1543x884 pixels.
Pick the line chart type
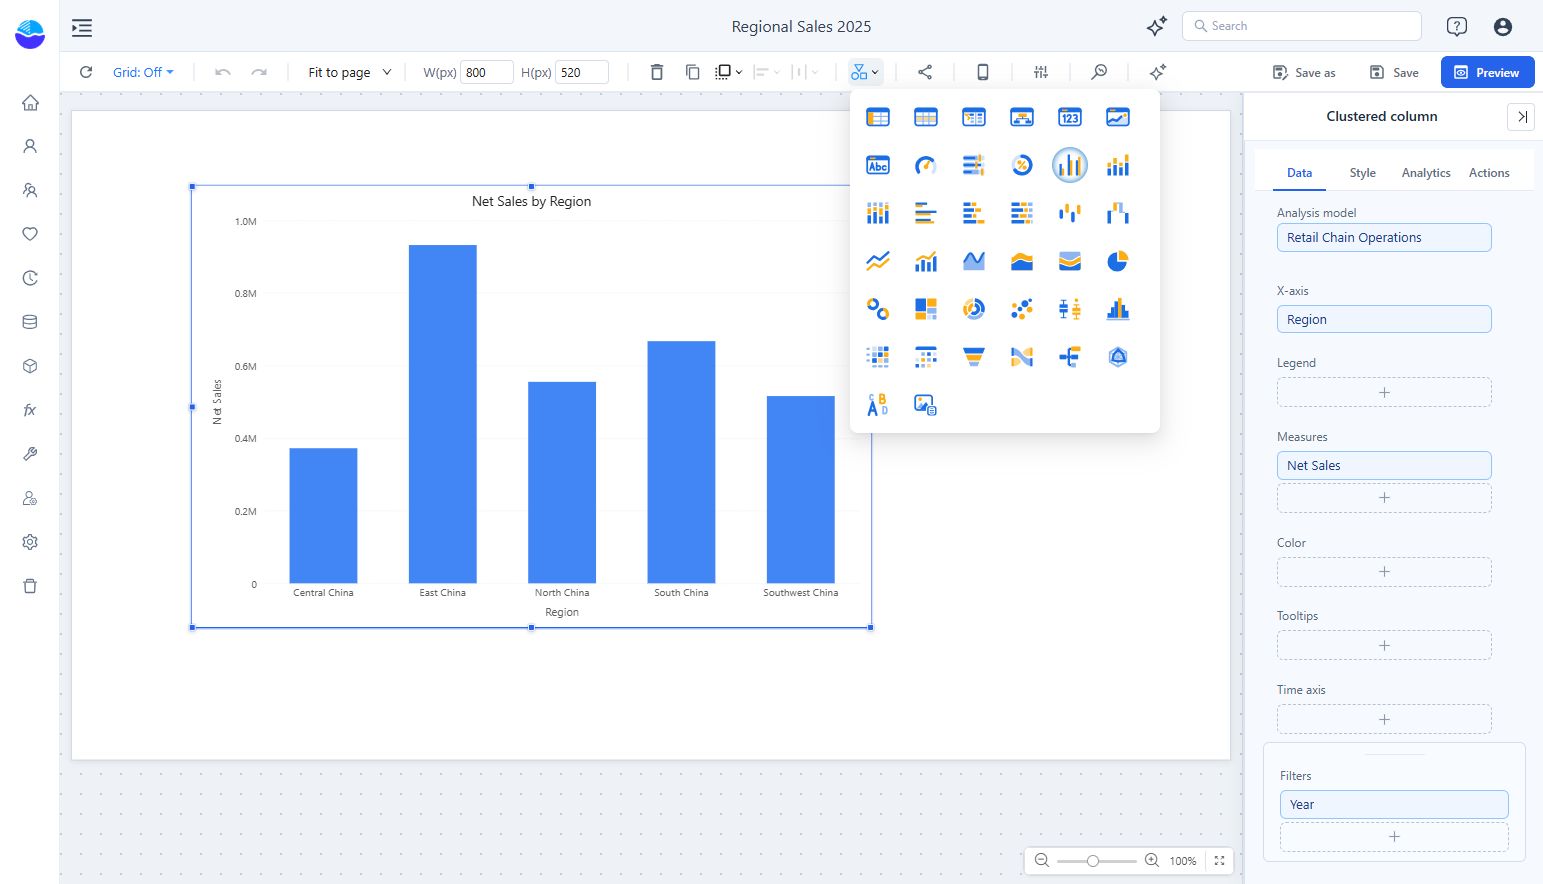point(878,261)
